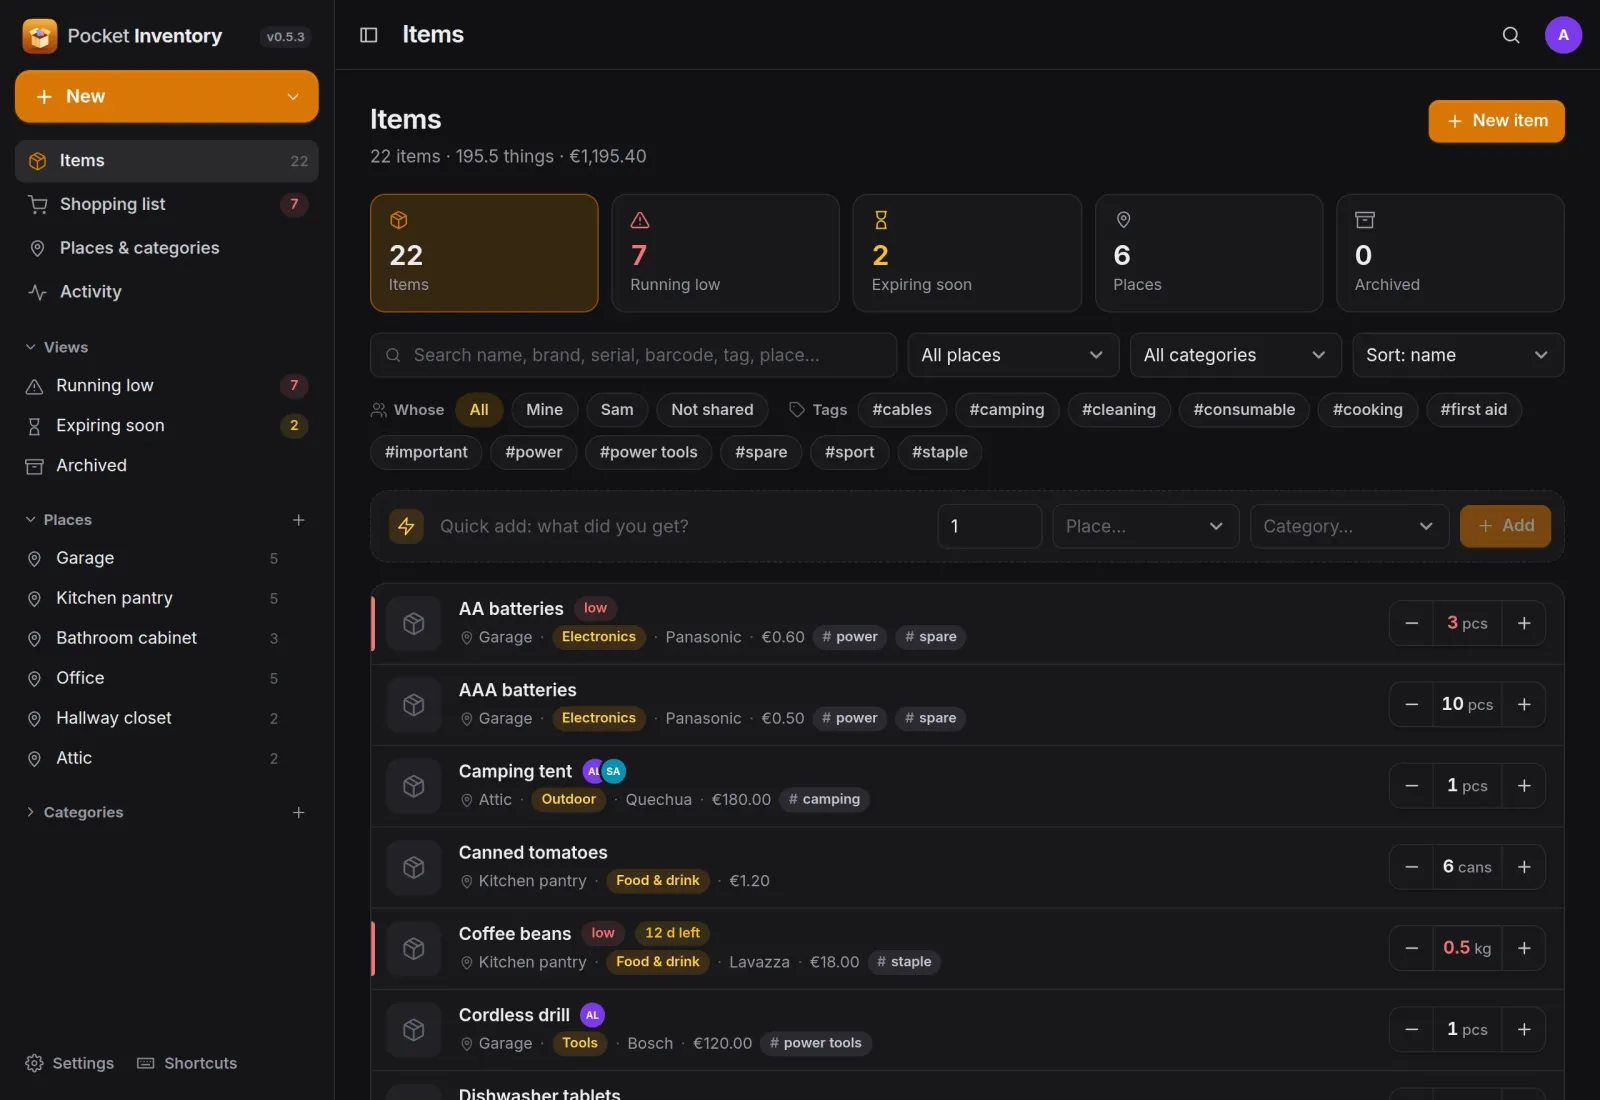The height and width of the screenshot is (1100, 1600).
Task: Open the All places dropdown
Action: pos(1013,355)
